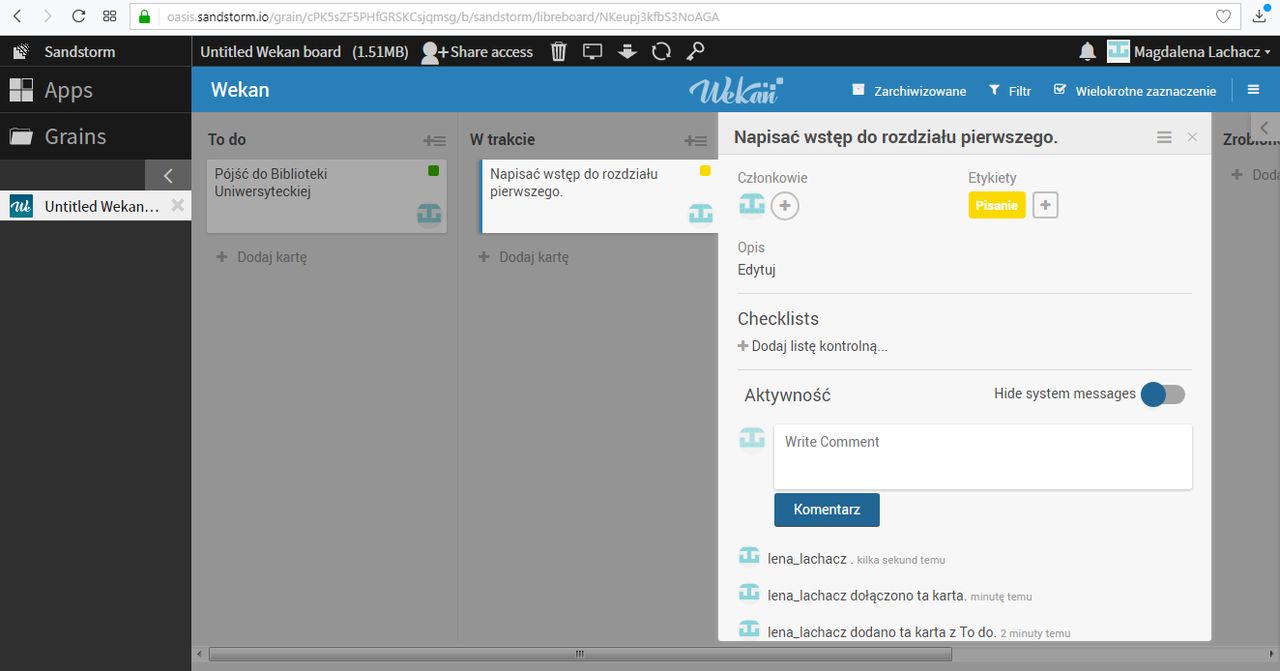
Task: Open Share access dialog
Action: [x=477, y=51]
